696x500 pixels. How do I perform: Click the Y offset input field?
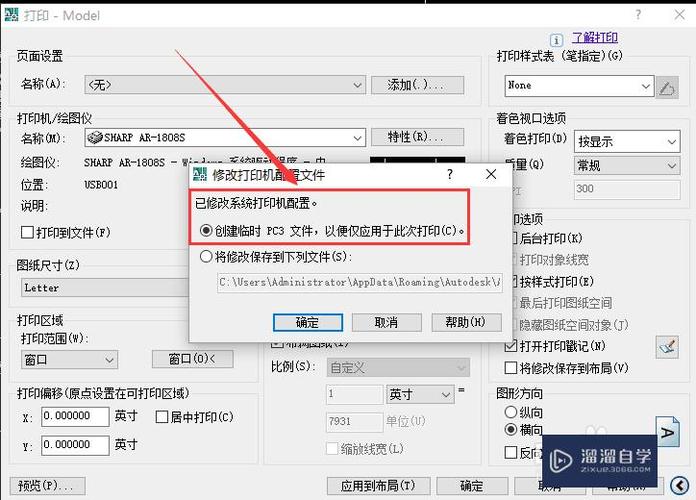[75, 445]
